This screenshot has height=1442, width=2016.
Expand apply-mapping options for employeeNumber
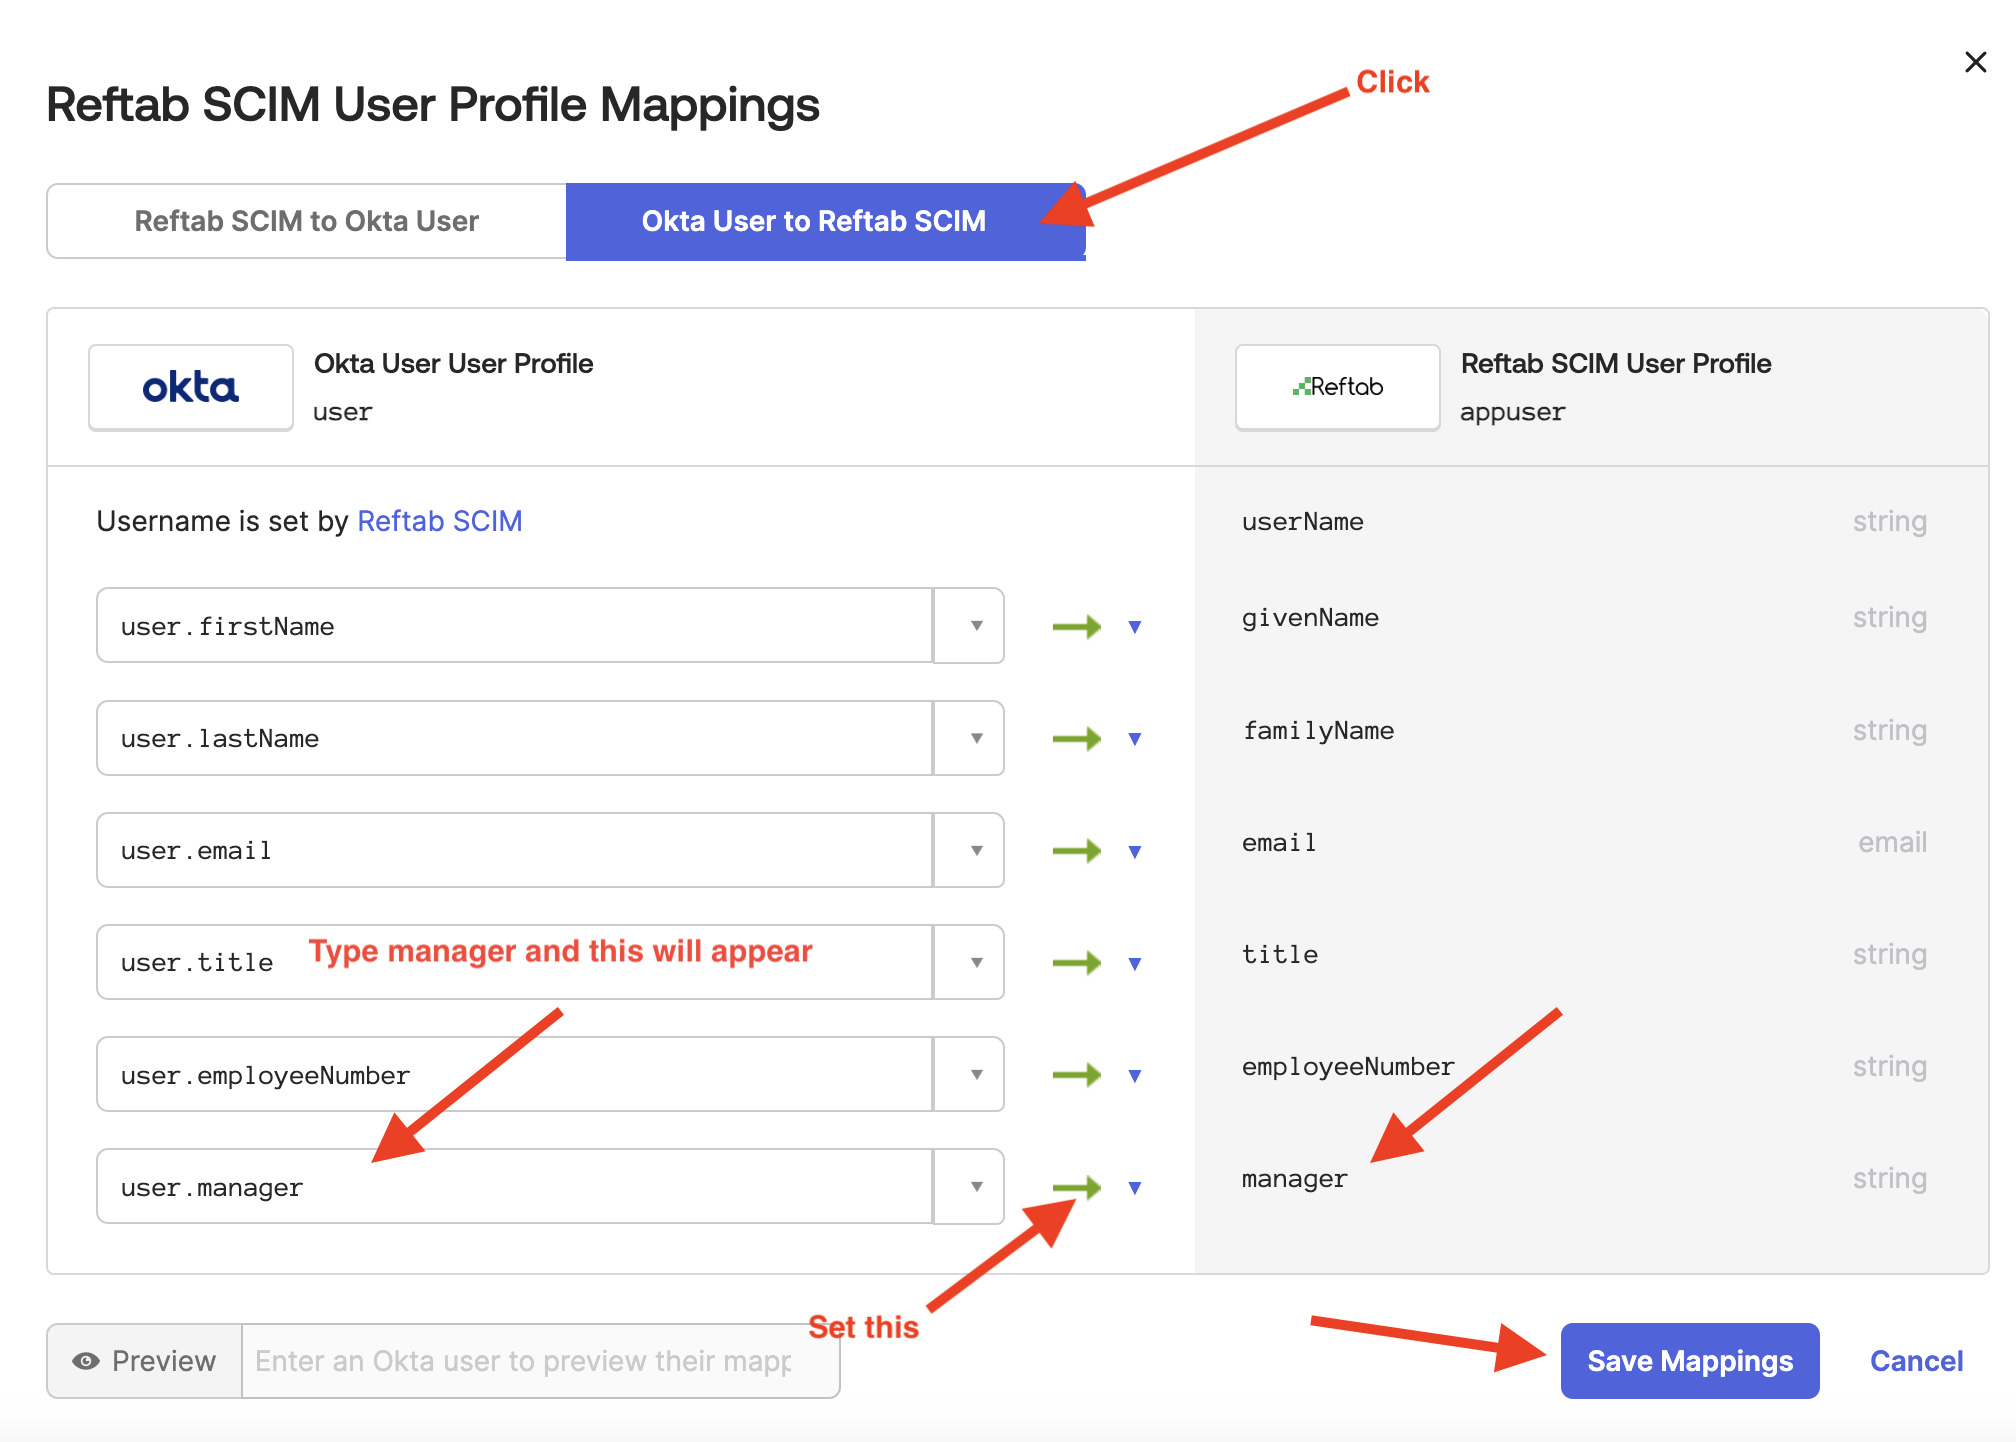coord(1135,1076)
